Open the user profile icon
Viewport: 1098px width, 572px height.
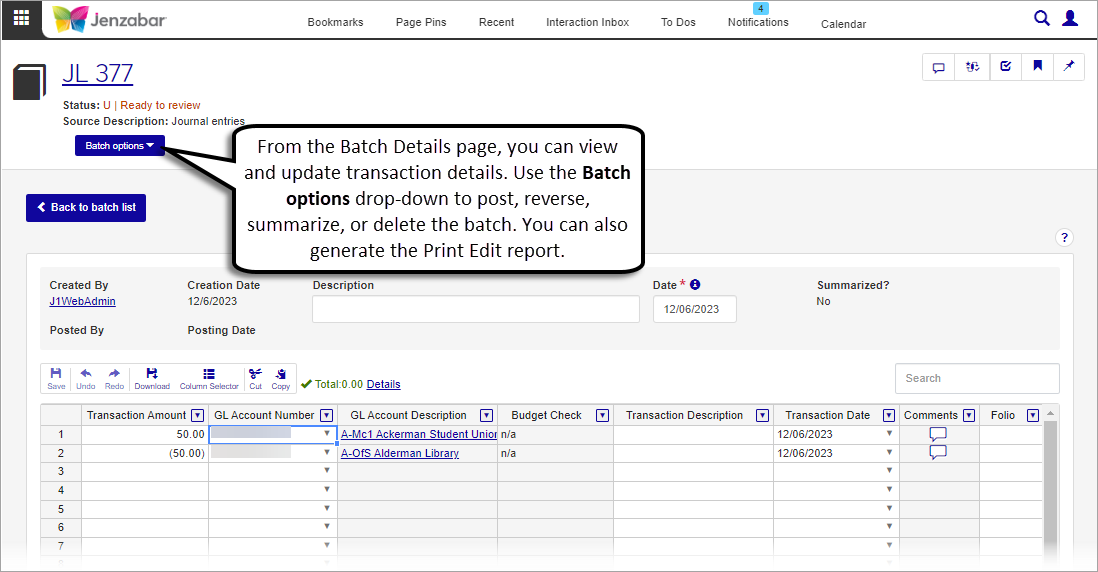1070,18
